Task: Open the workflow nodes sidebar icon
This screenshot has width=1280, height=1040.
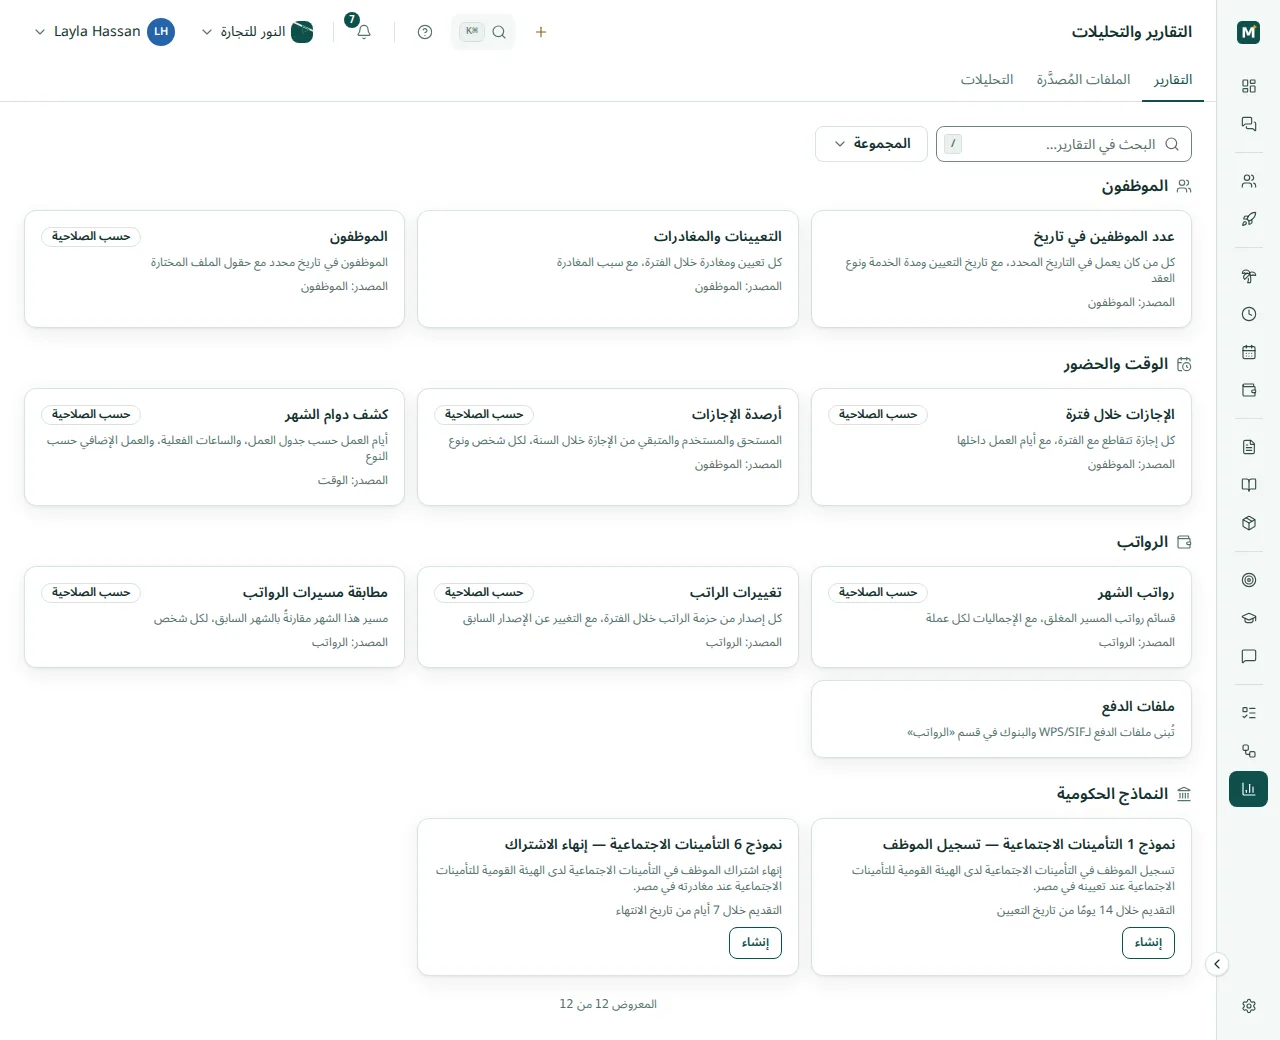Action: 1248,751
